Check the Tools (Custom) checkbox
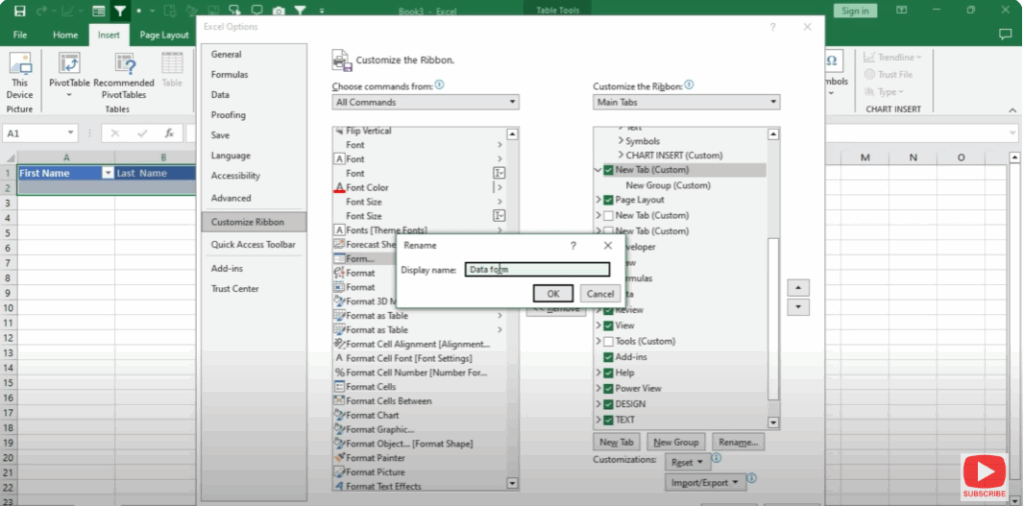 [609, 341]
